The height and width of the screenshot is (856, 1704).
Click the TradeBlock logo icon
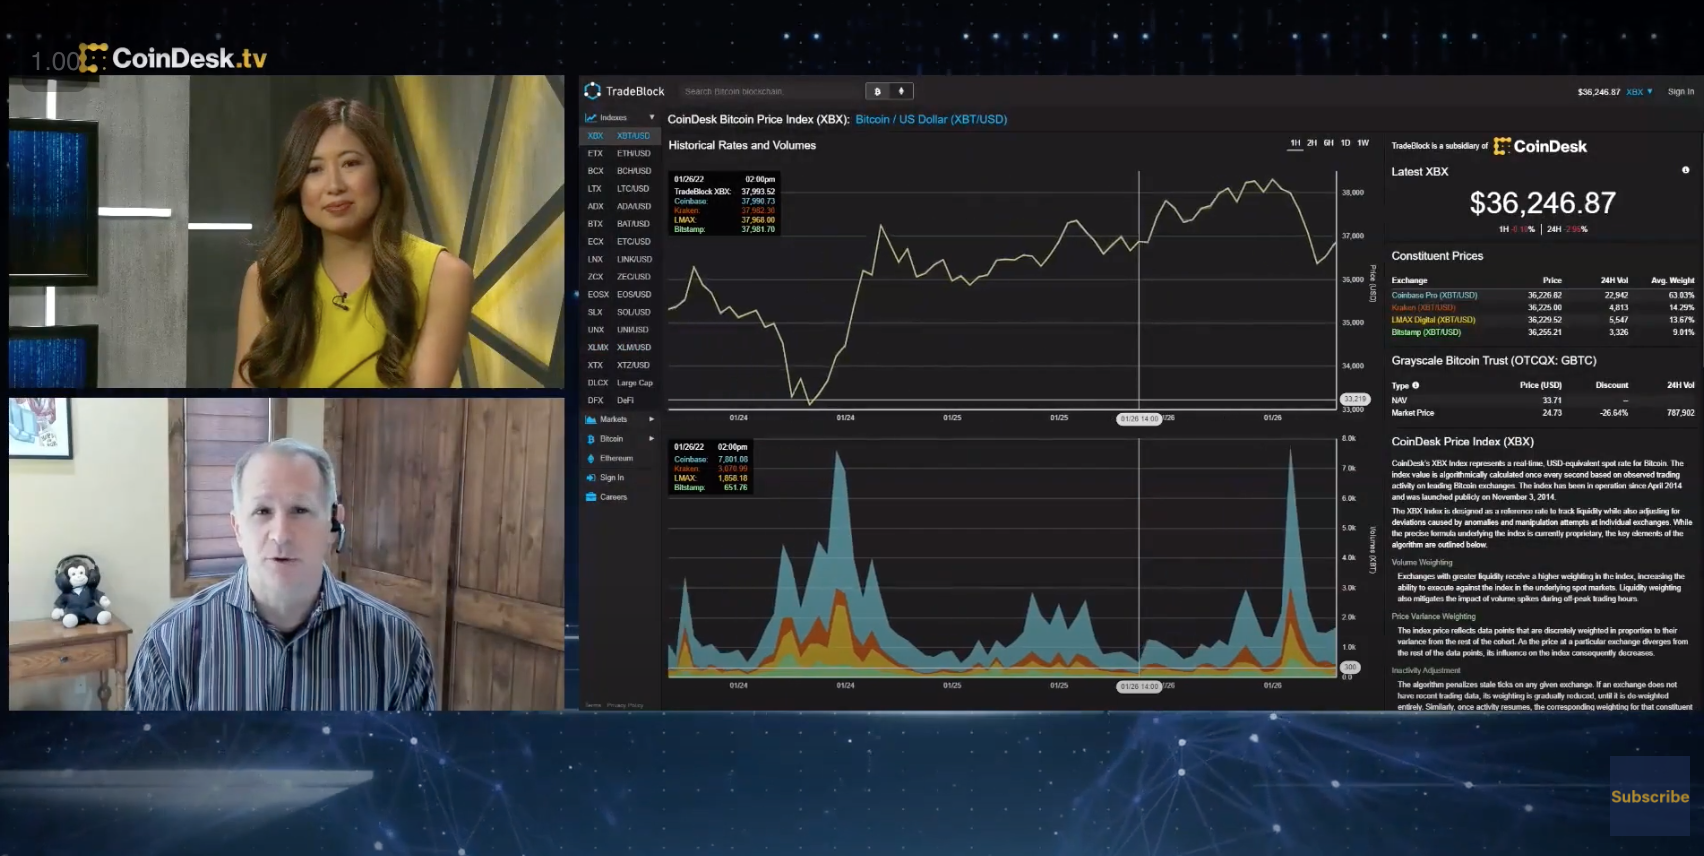pos(592,91)
